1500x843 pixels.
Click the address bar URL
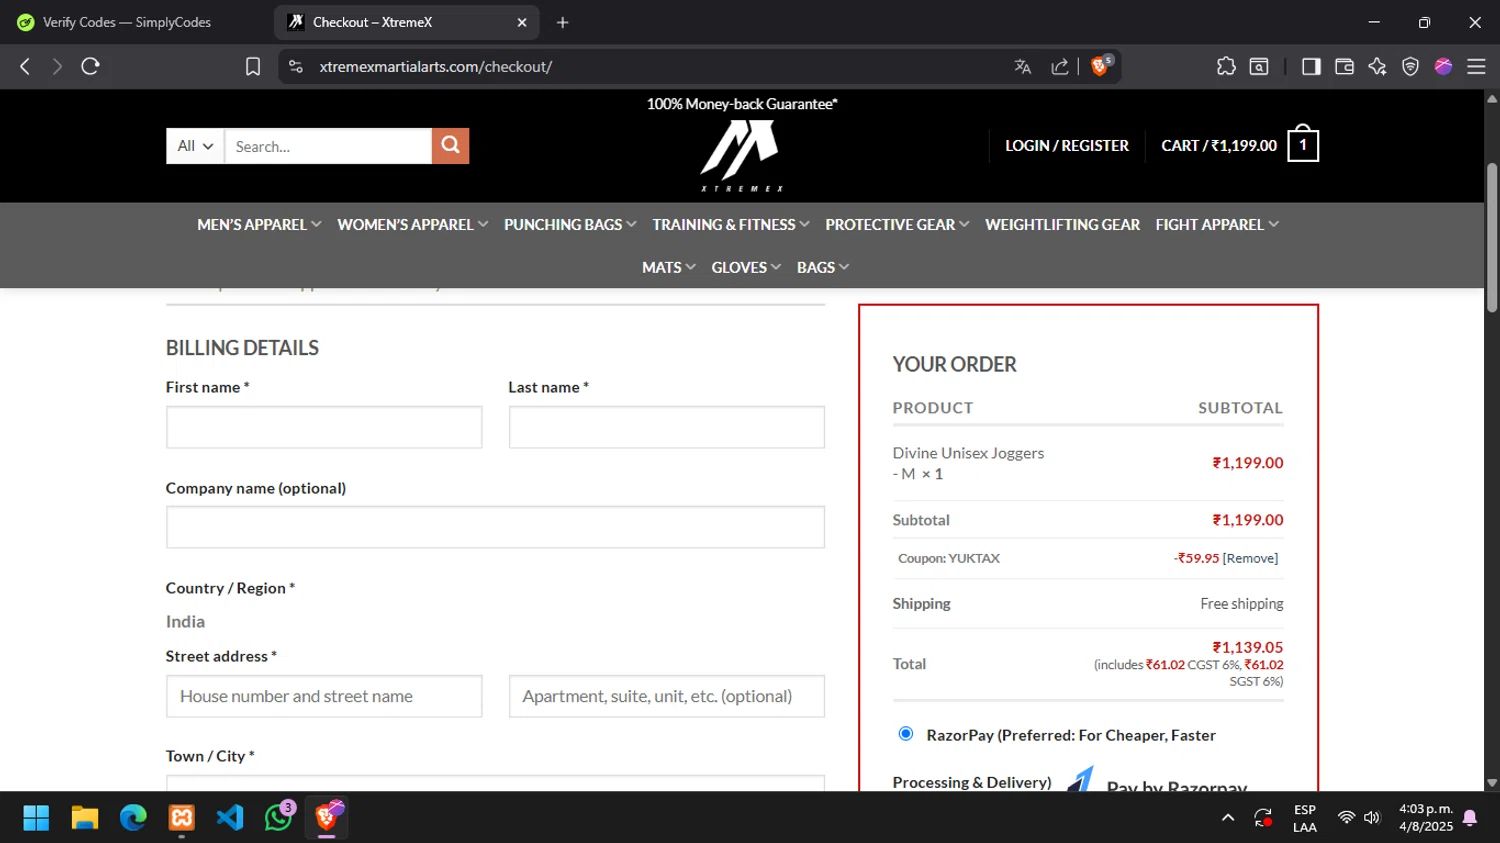436,67
